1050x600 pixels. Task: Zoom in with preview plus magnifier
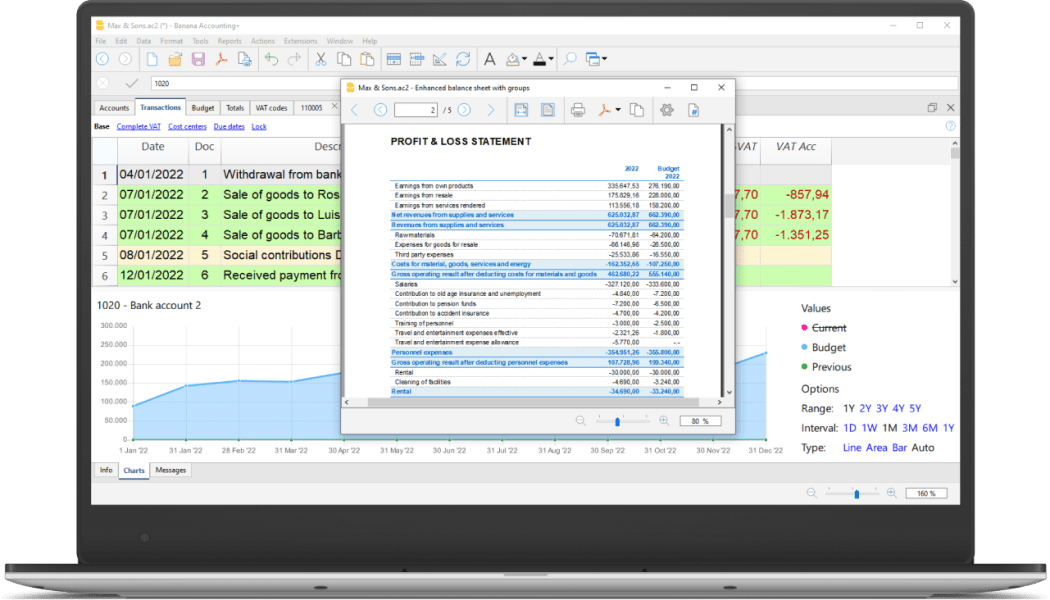[664, 421]
